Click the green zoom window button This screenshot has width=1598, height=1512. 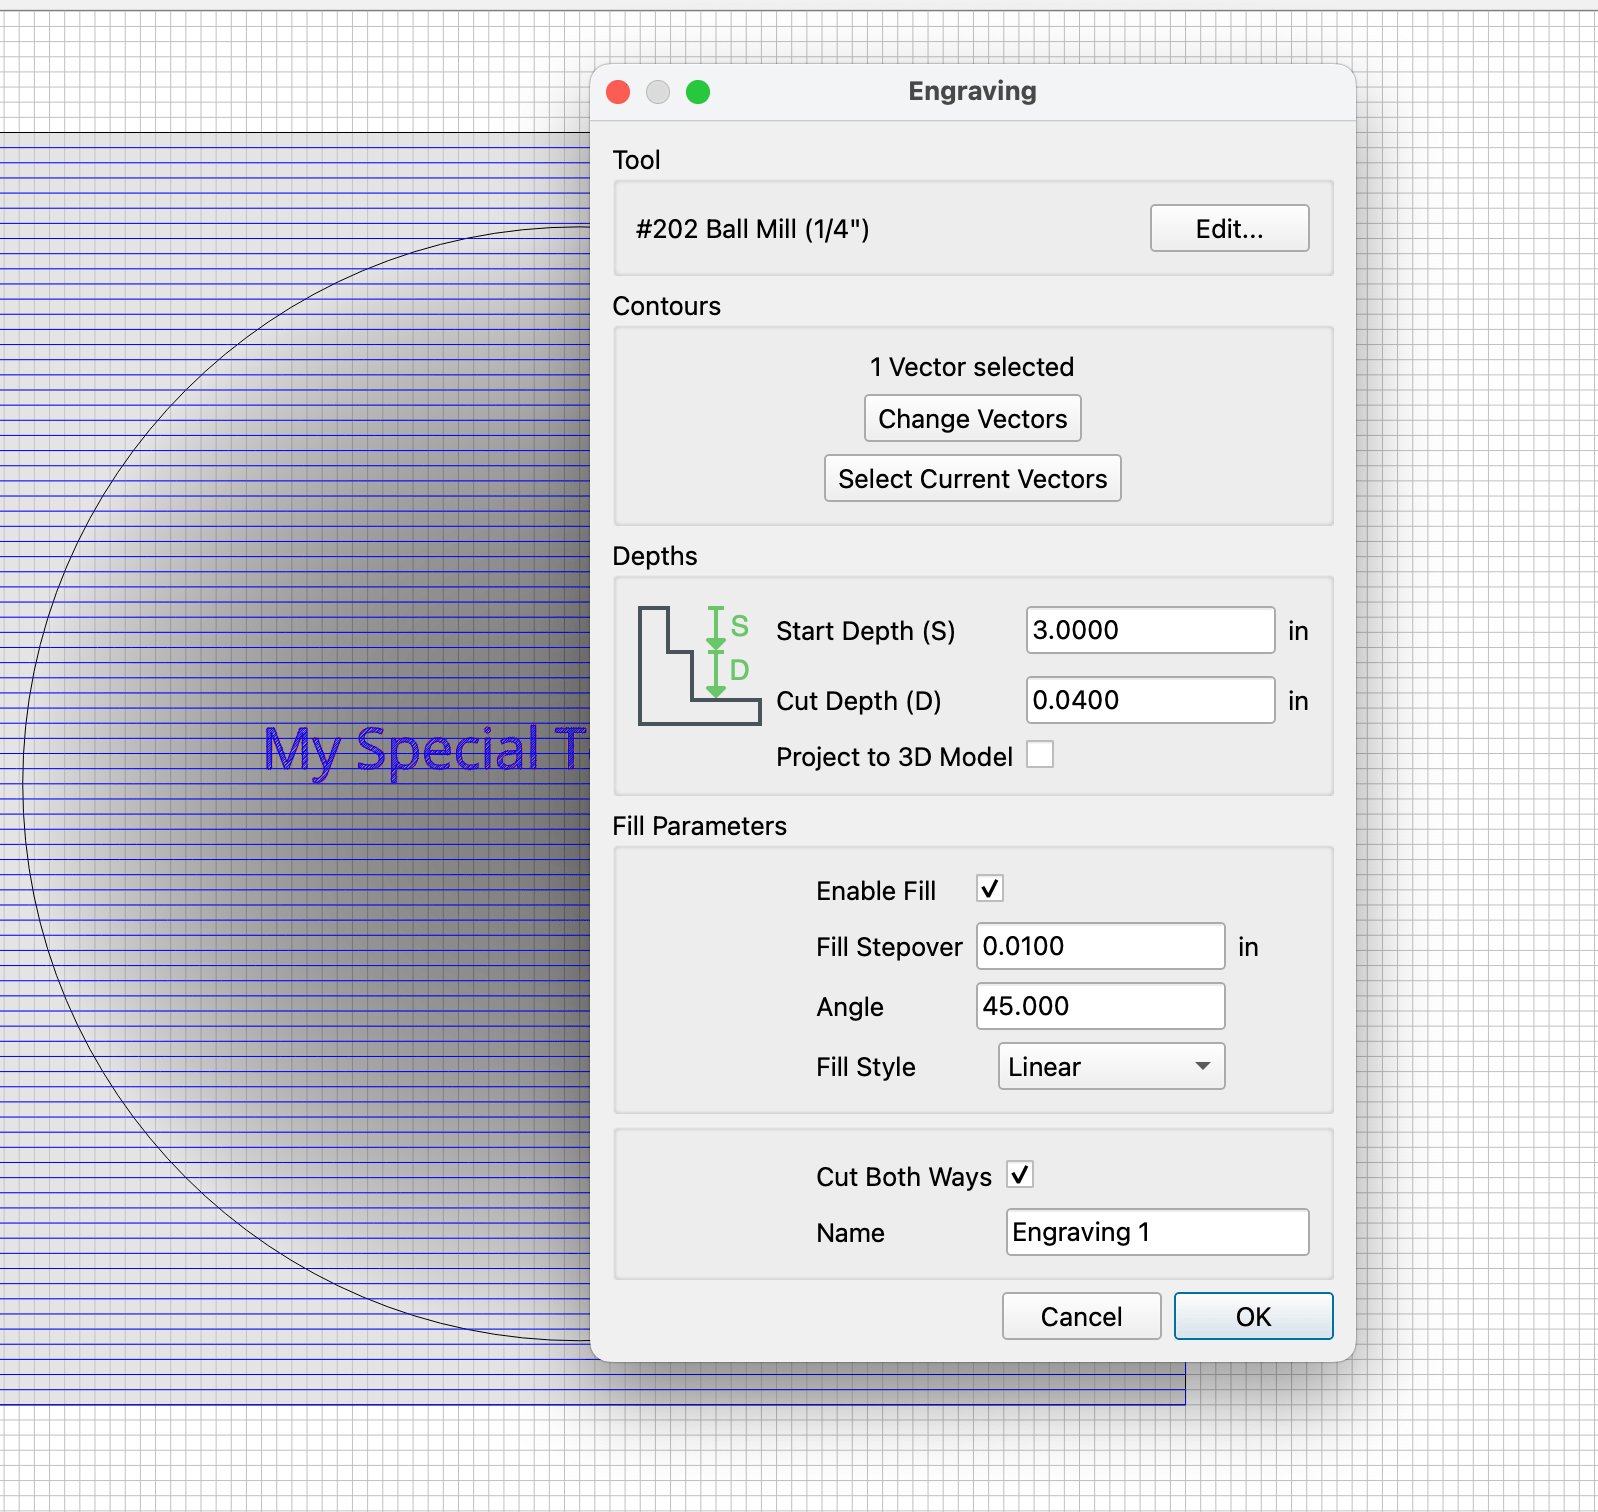tap(698, 92)
